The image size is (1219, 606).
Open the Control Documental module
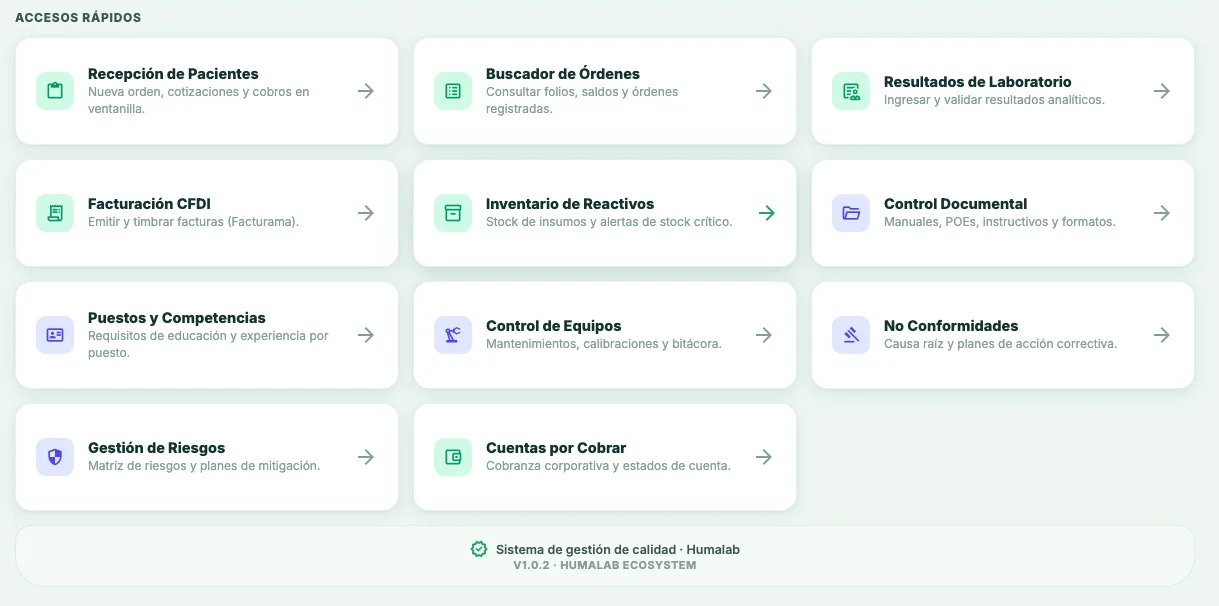1003,213
